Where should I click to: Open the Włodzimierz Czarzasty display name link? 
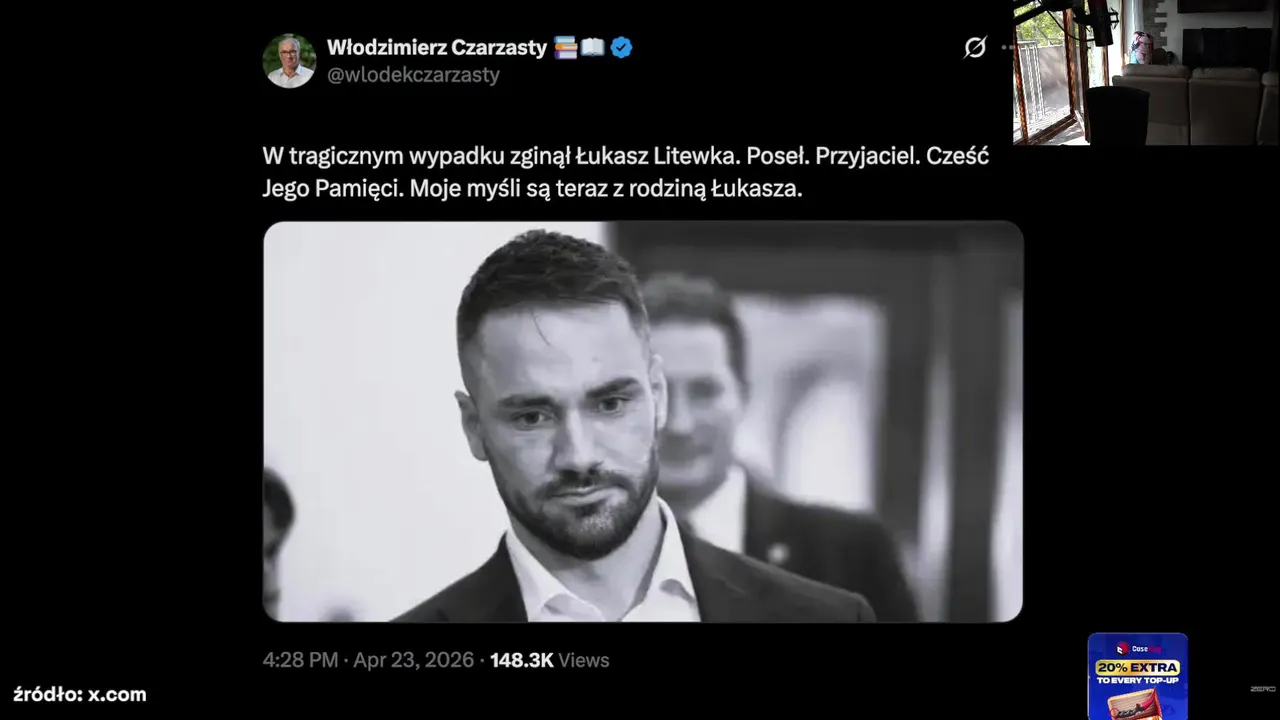pyautogui.click(x=437, y=47)
